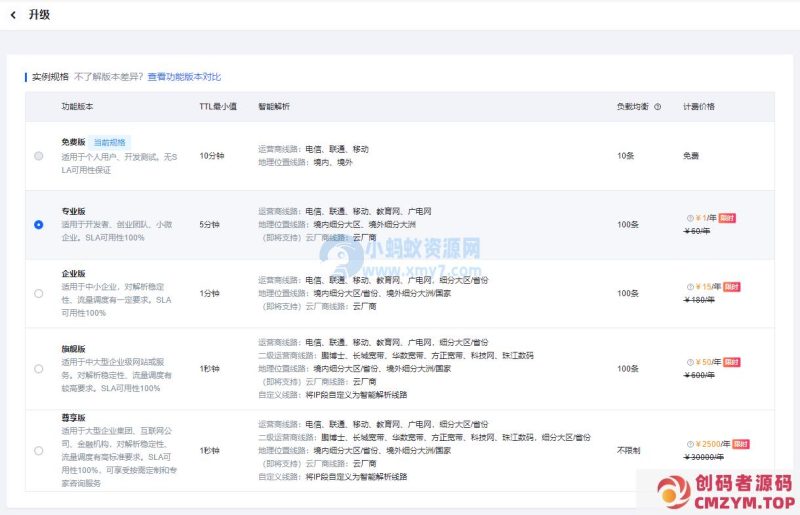Image resolution: width=800 pixels, height=515 pixels.
Task: Click the 功能版本 column header
Action: pos(78,106)
